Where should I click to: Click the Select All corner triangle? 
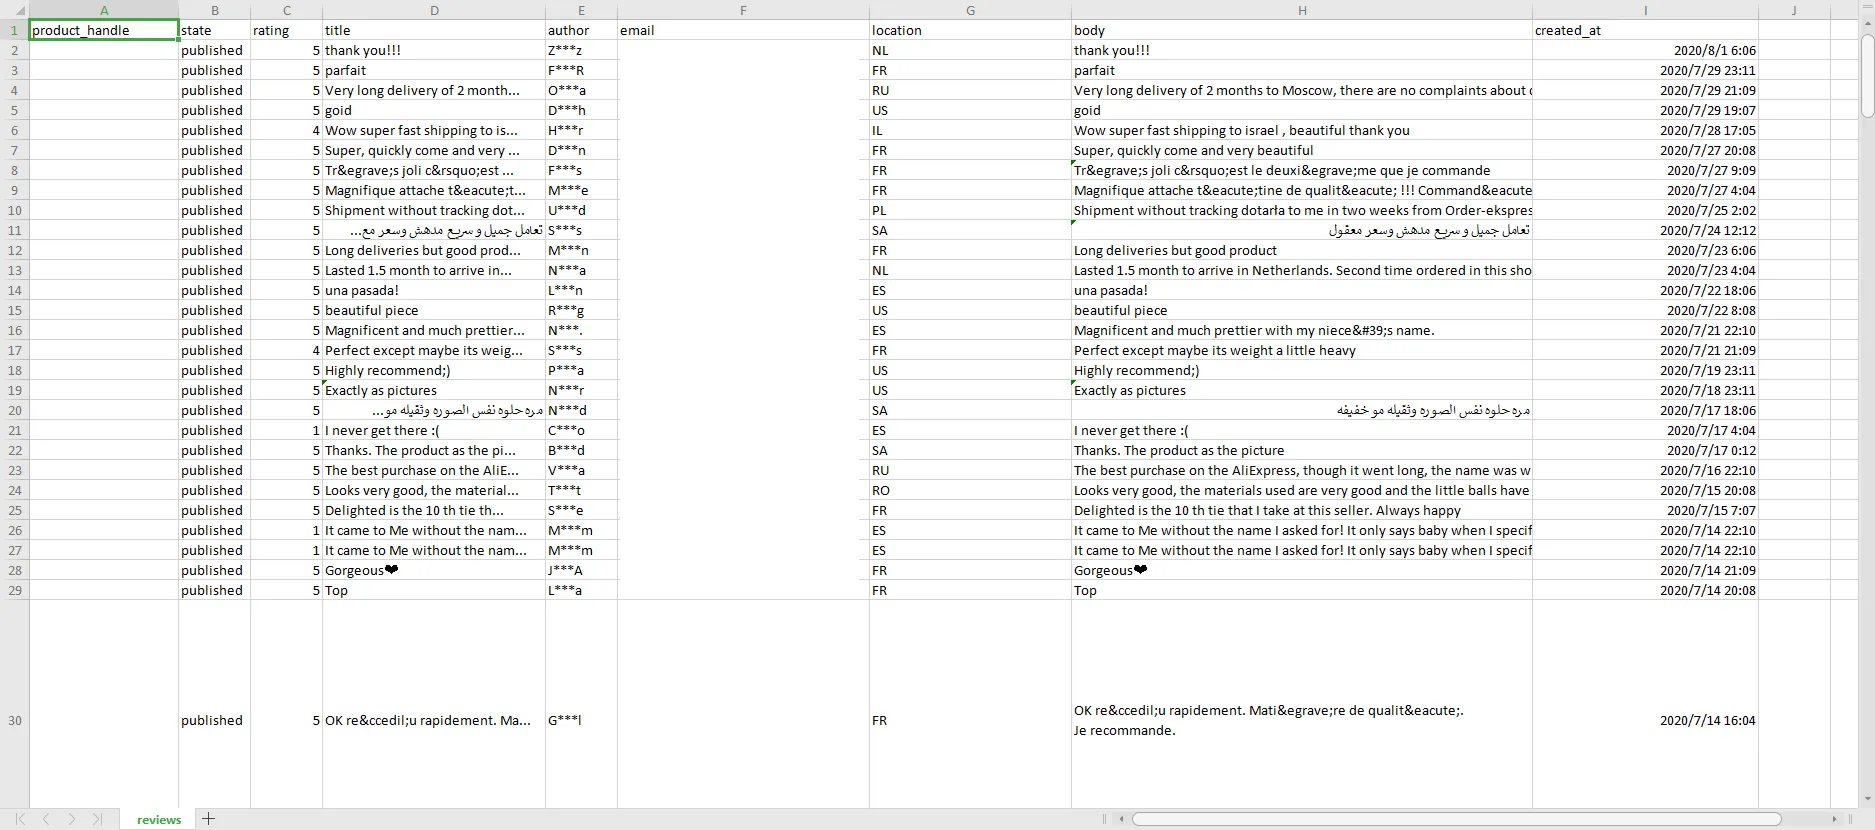point(20,11)
